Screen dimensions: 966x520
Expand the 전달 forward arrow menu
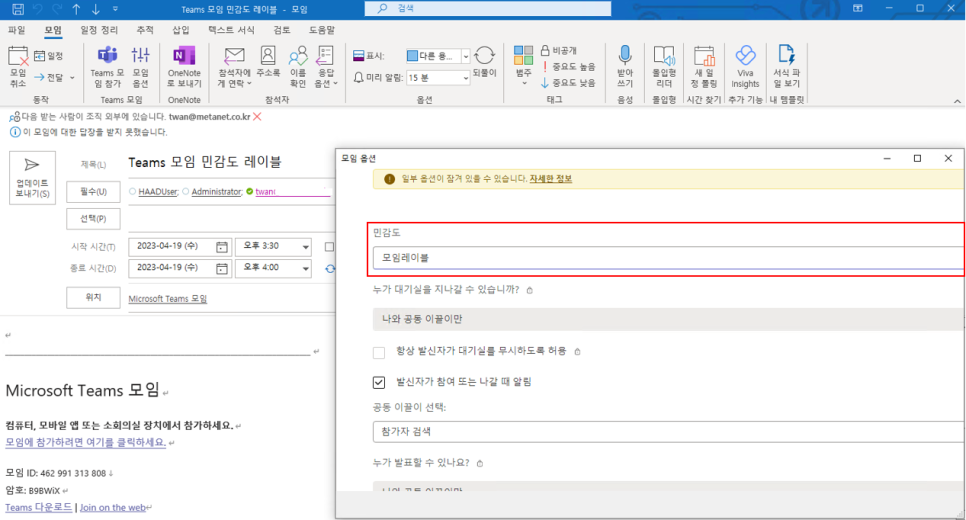pyautogui.click(x=72, y=78)
